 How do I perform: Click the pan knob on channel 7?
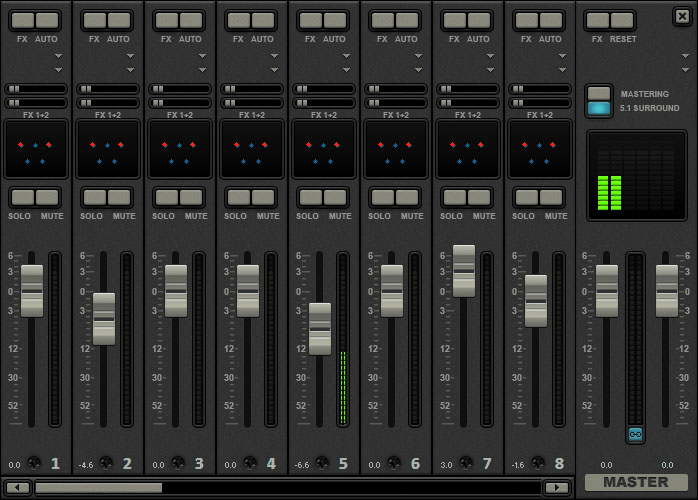coord(466,463)
